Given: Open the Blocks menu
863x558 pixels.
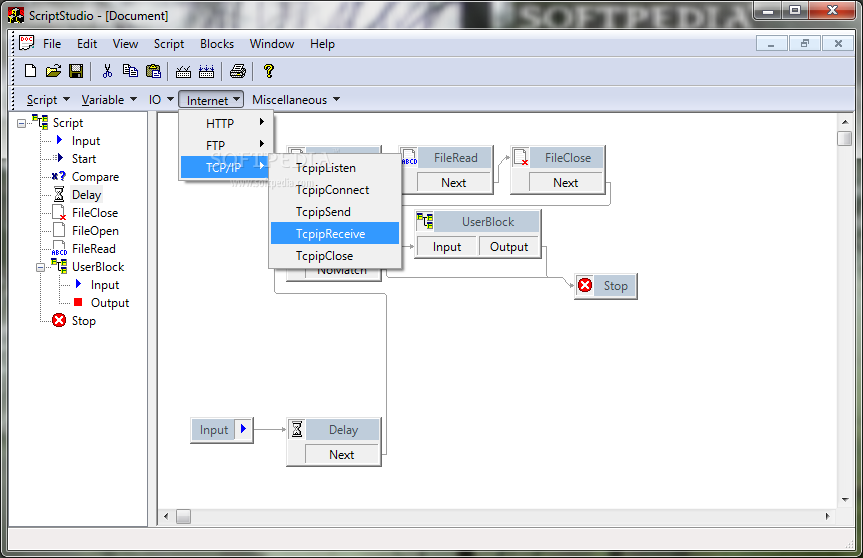Looking at the screenshot, I should [x=217, y=43].
